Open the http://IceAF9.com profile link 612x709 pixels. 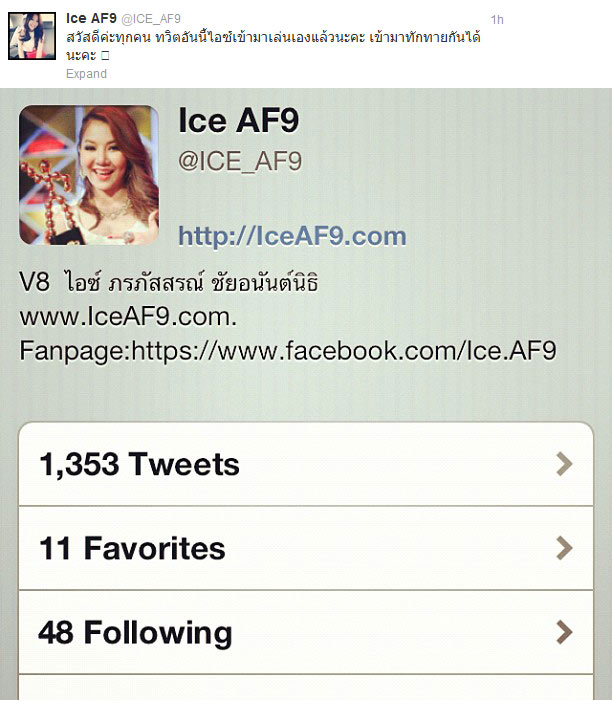click(x=292, y=236)
